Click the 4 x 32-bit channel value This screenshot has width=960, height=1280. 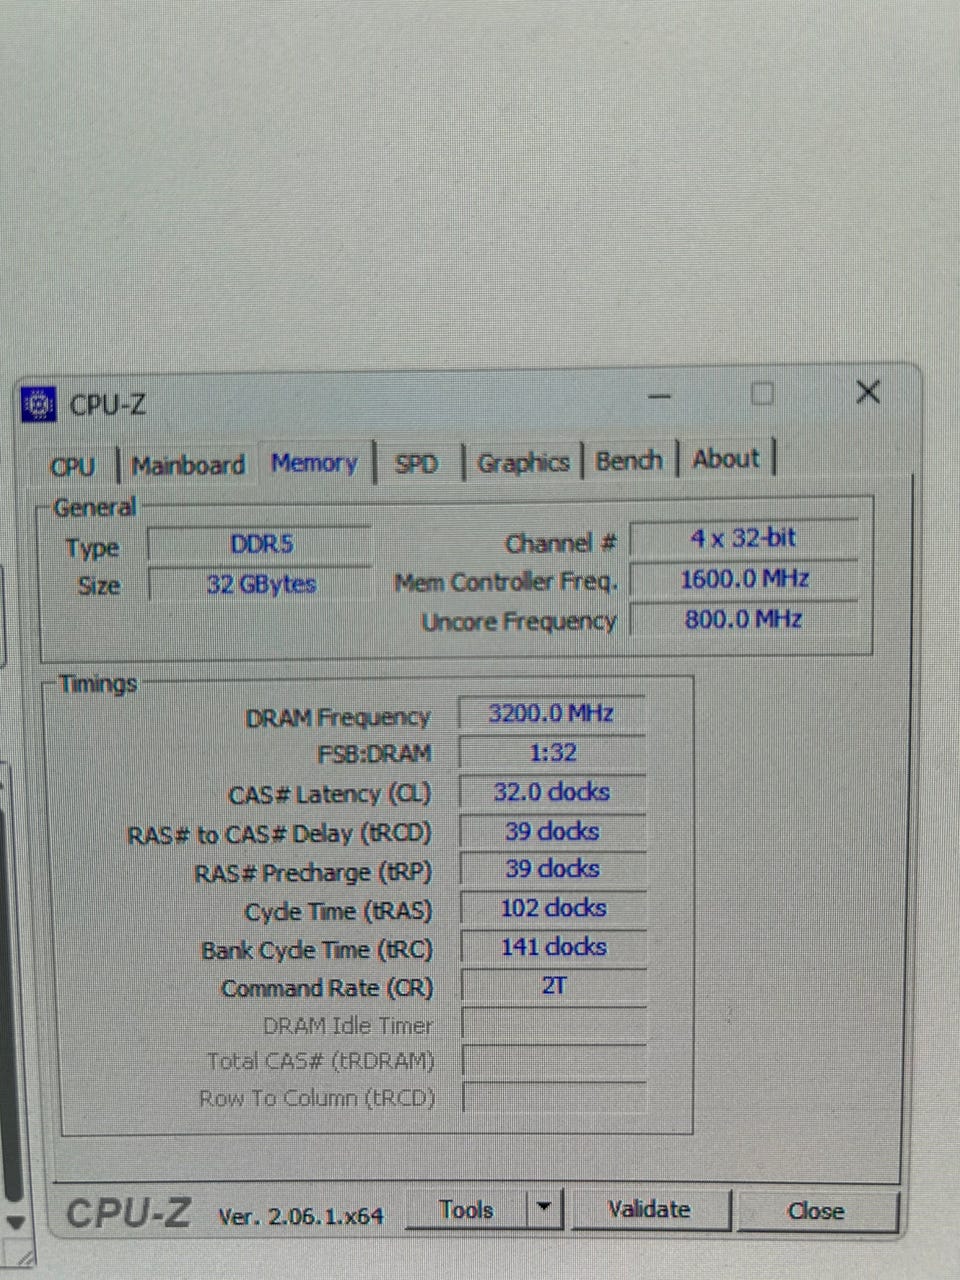[x=743, y=538]
